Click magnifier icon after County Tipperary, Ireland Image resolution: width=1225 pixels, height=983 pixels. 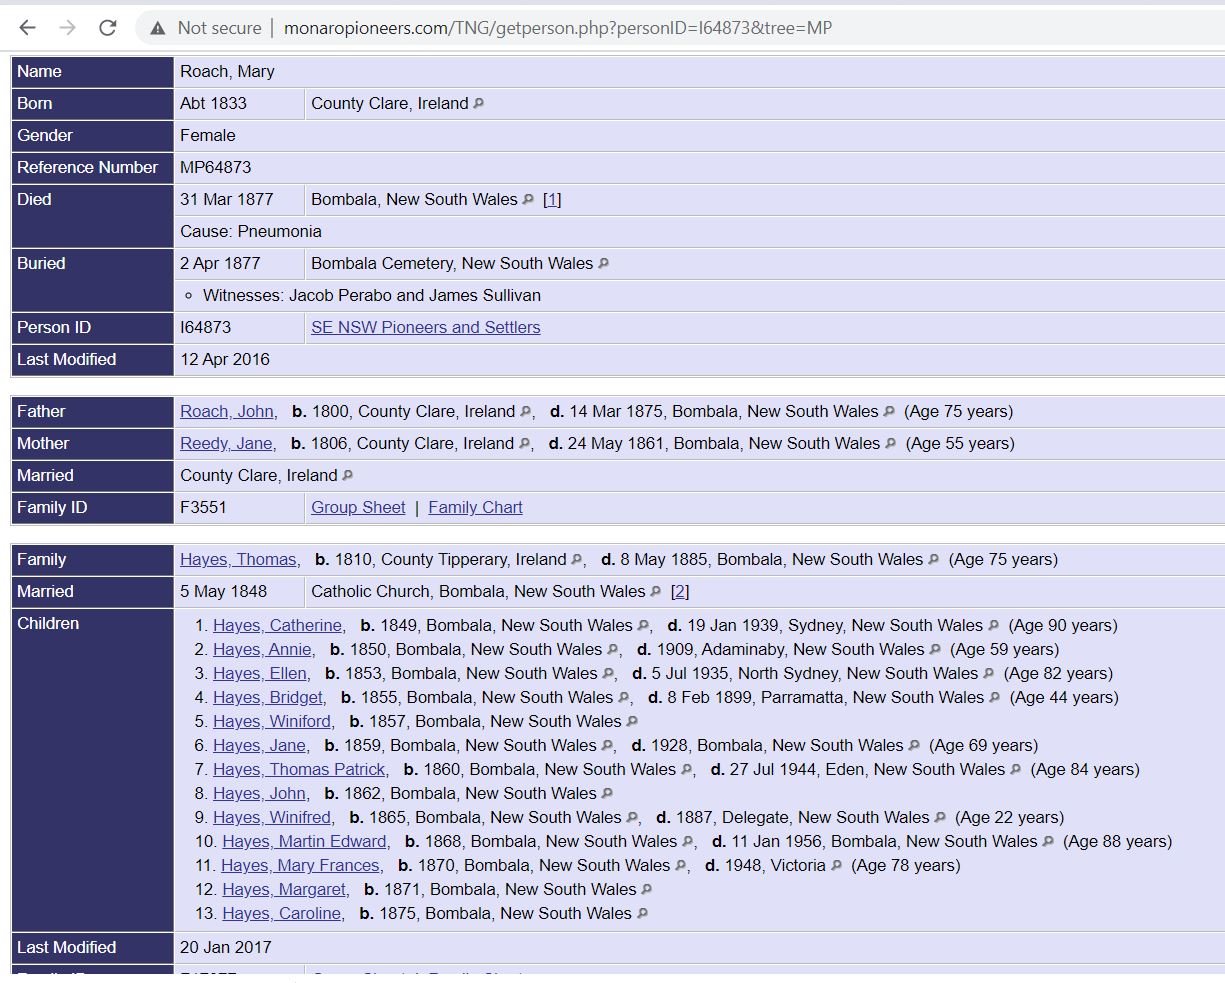(577, 560)
